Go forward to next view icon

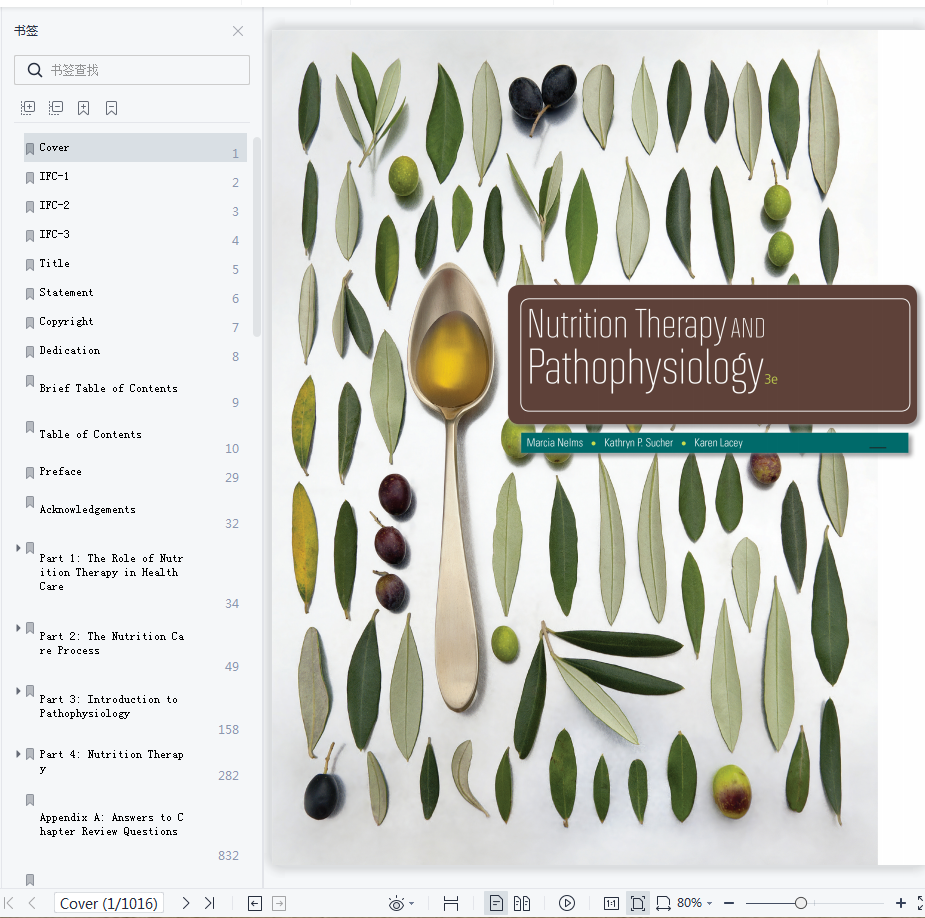[x=279, y=903]
